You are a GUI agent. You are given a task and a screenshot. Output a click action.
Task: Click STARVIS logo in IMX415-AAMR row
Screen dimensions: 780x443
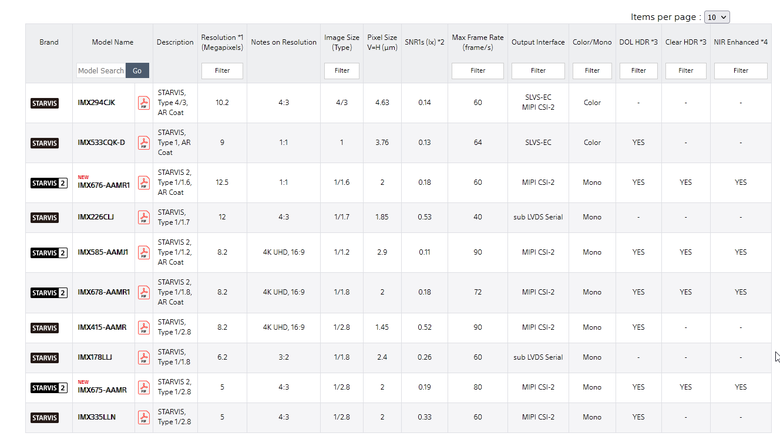click(45, 328)
